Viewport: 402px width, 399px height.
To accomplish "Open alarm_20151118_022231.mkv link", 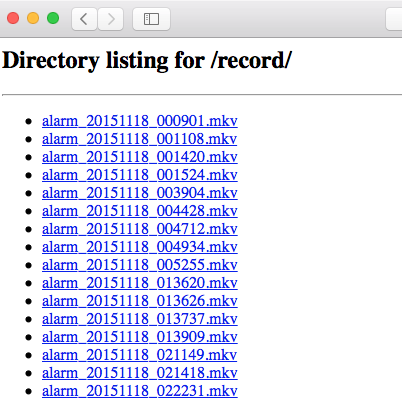I will [x=140, y=391].
